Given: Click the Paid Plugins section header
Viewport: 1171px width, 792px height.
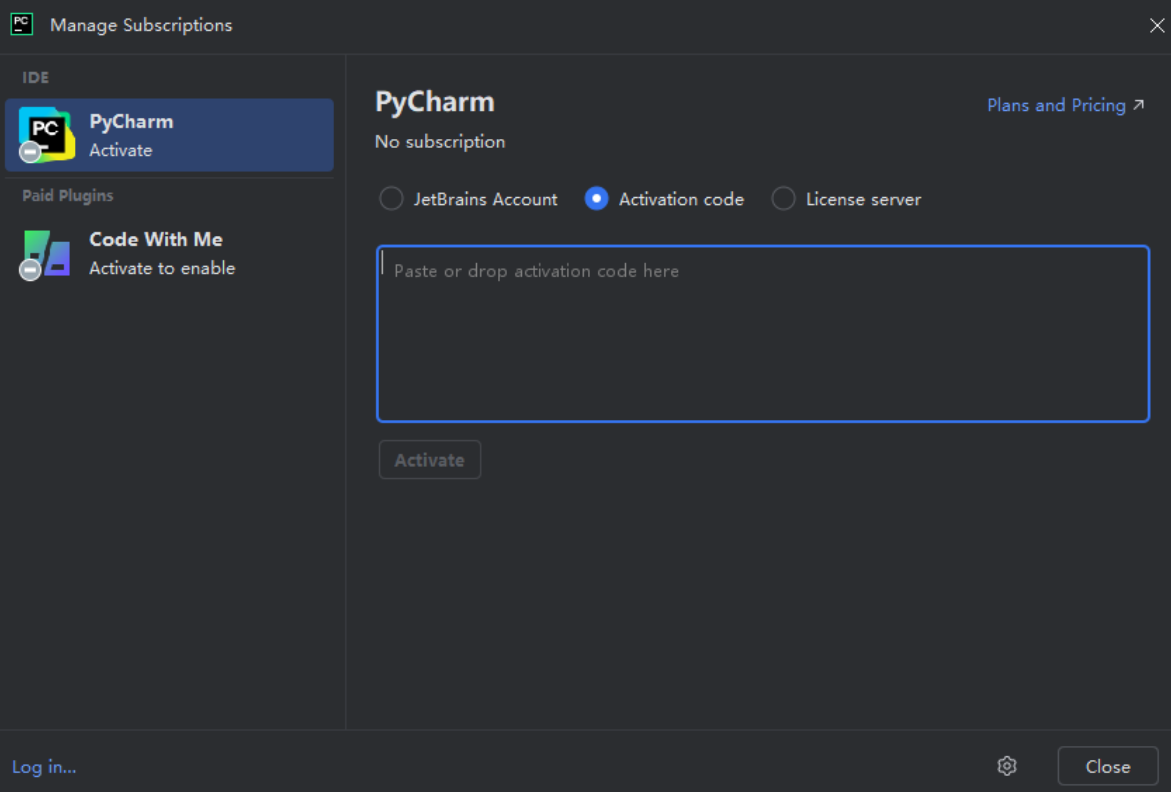Looking at the screenshot, I should point(68,196).
